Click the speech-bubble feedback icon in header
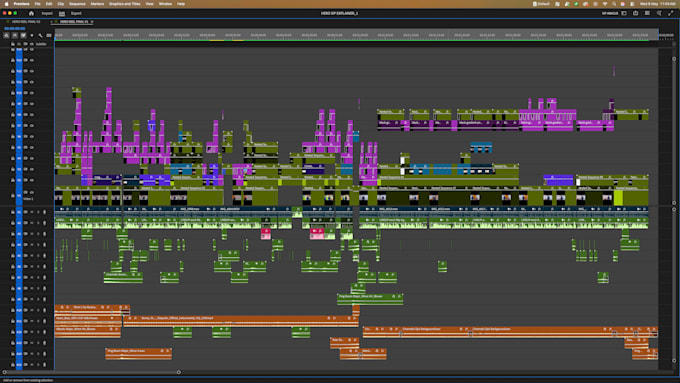This screenshot has width=680, height=383. [659, 13]
